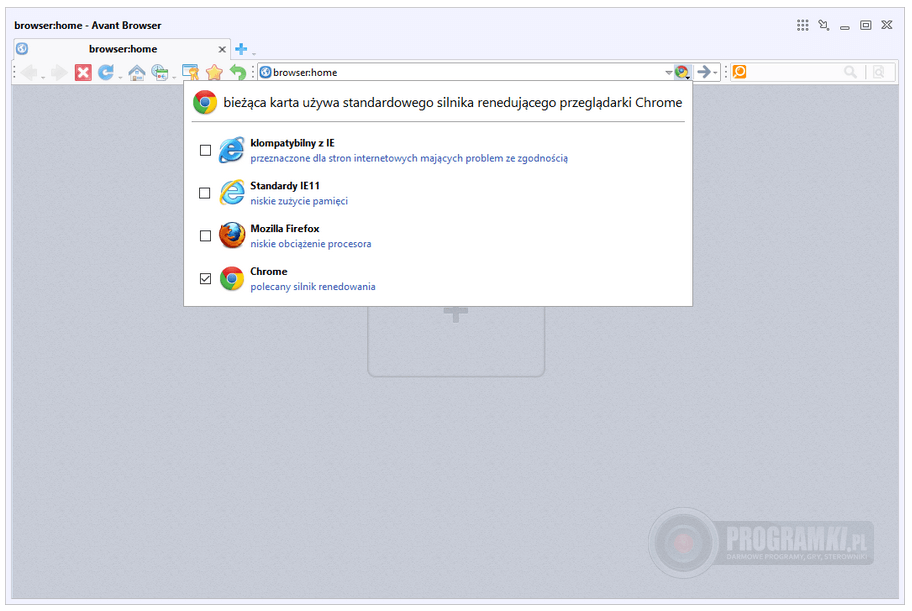Switch to the browser:home tab
The width and height of the screenshot is (912, 611).
point(123,49)
